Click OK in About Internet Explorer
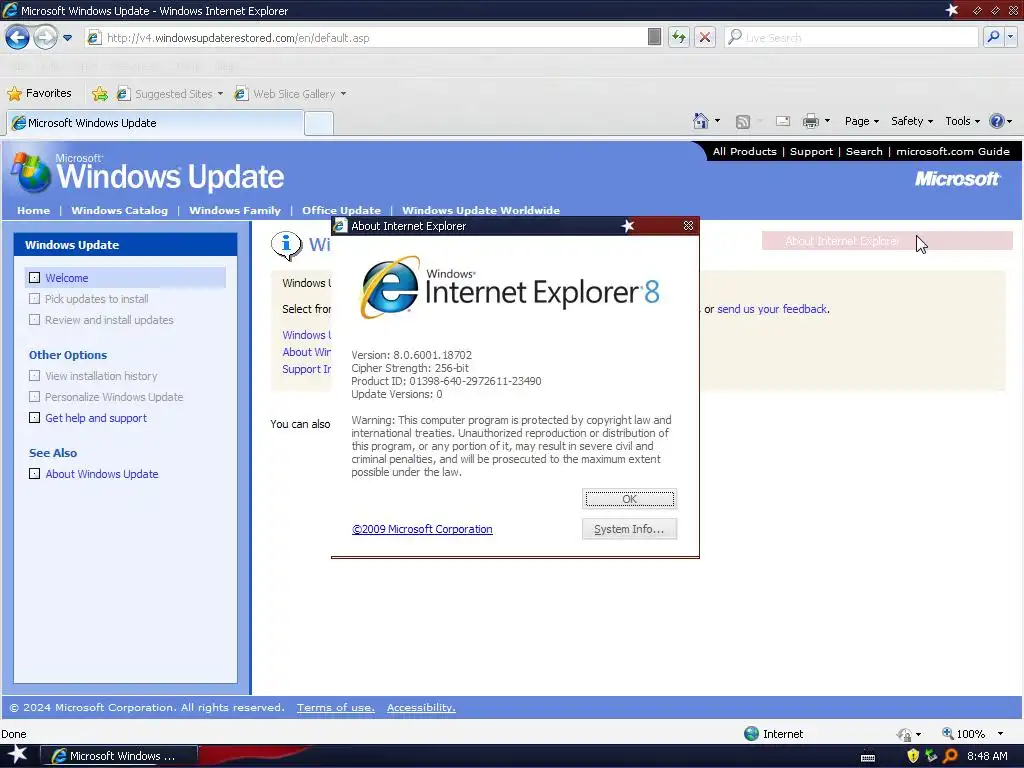1024x768 pixels. (630, 499)
